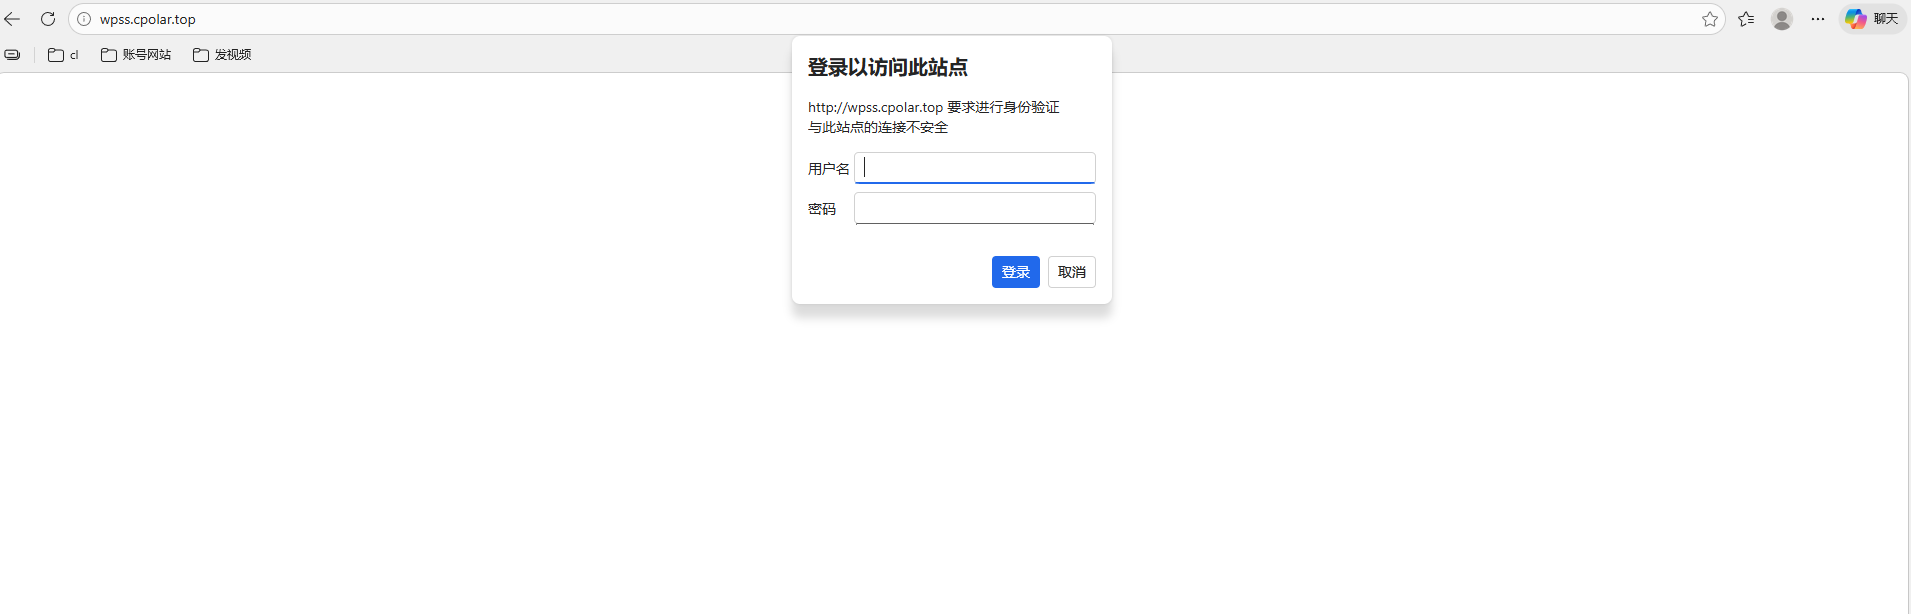Open the Favorites list icon
Viewport: 1911px width, 614px height.
pos(1746,19)
